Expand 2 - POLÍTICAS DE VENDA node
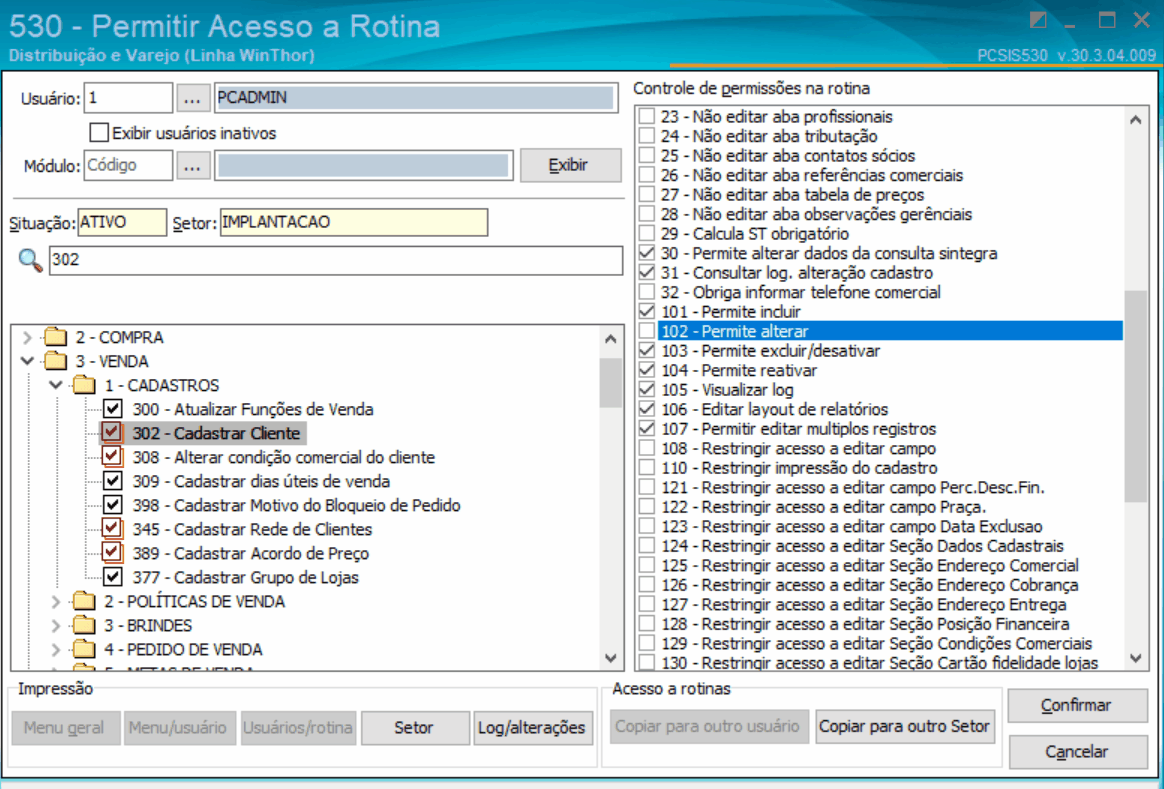The height and width of the screenshot is (789, 1164). click(x=56, y=601)
